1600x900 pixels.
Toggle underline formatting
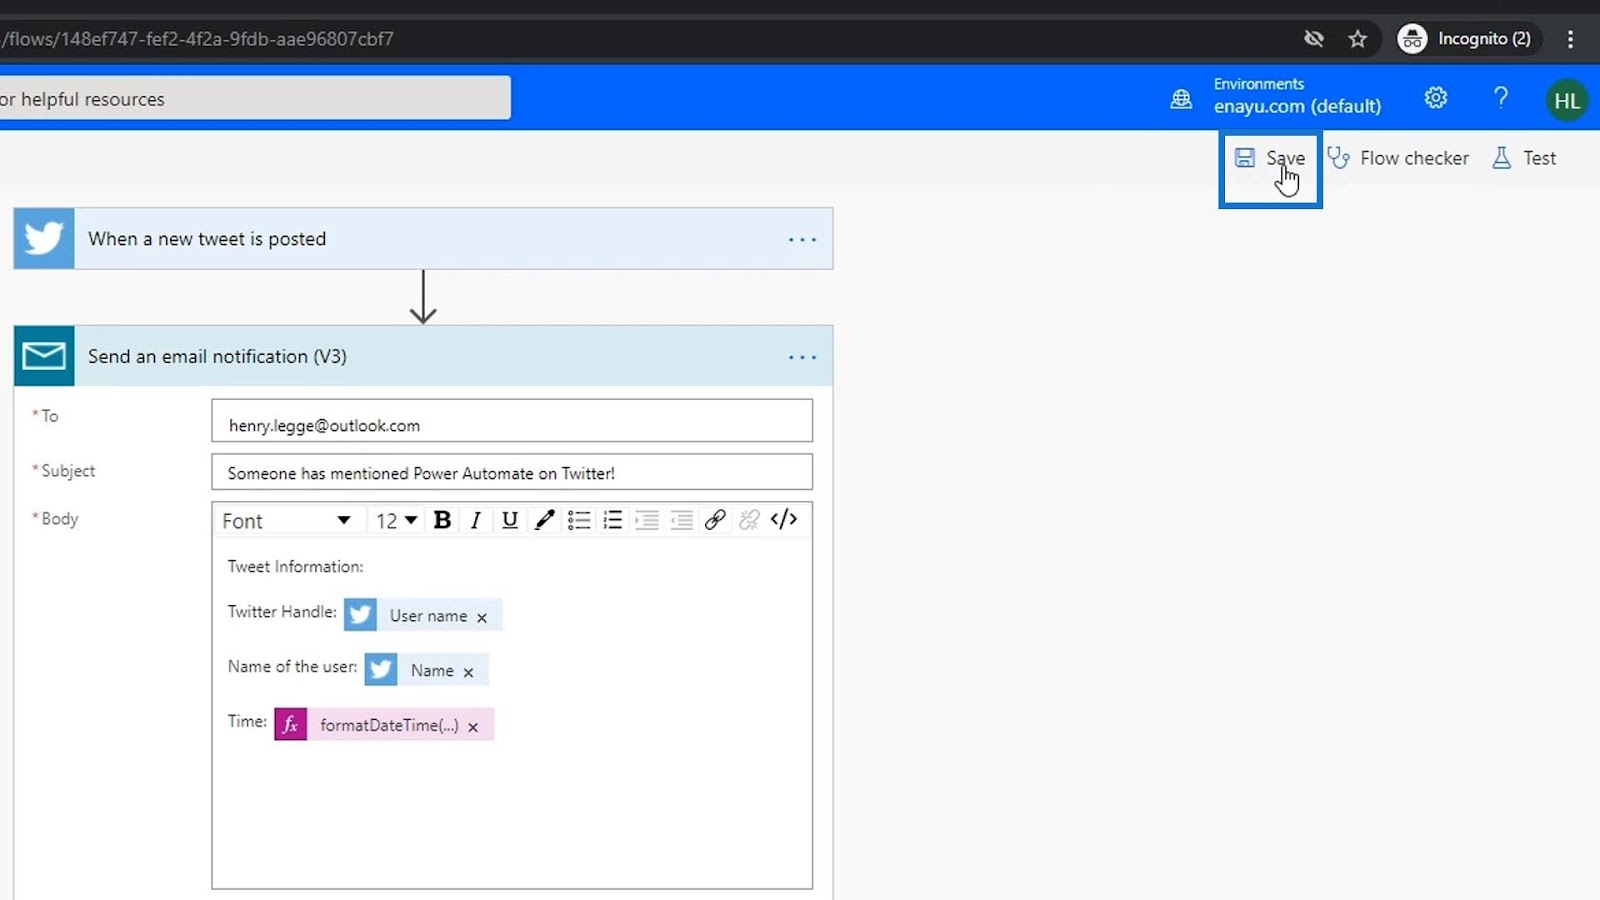click(510, 520)
